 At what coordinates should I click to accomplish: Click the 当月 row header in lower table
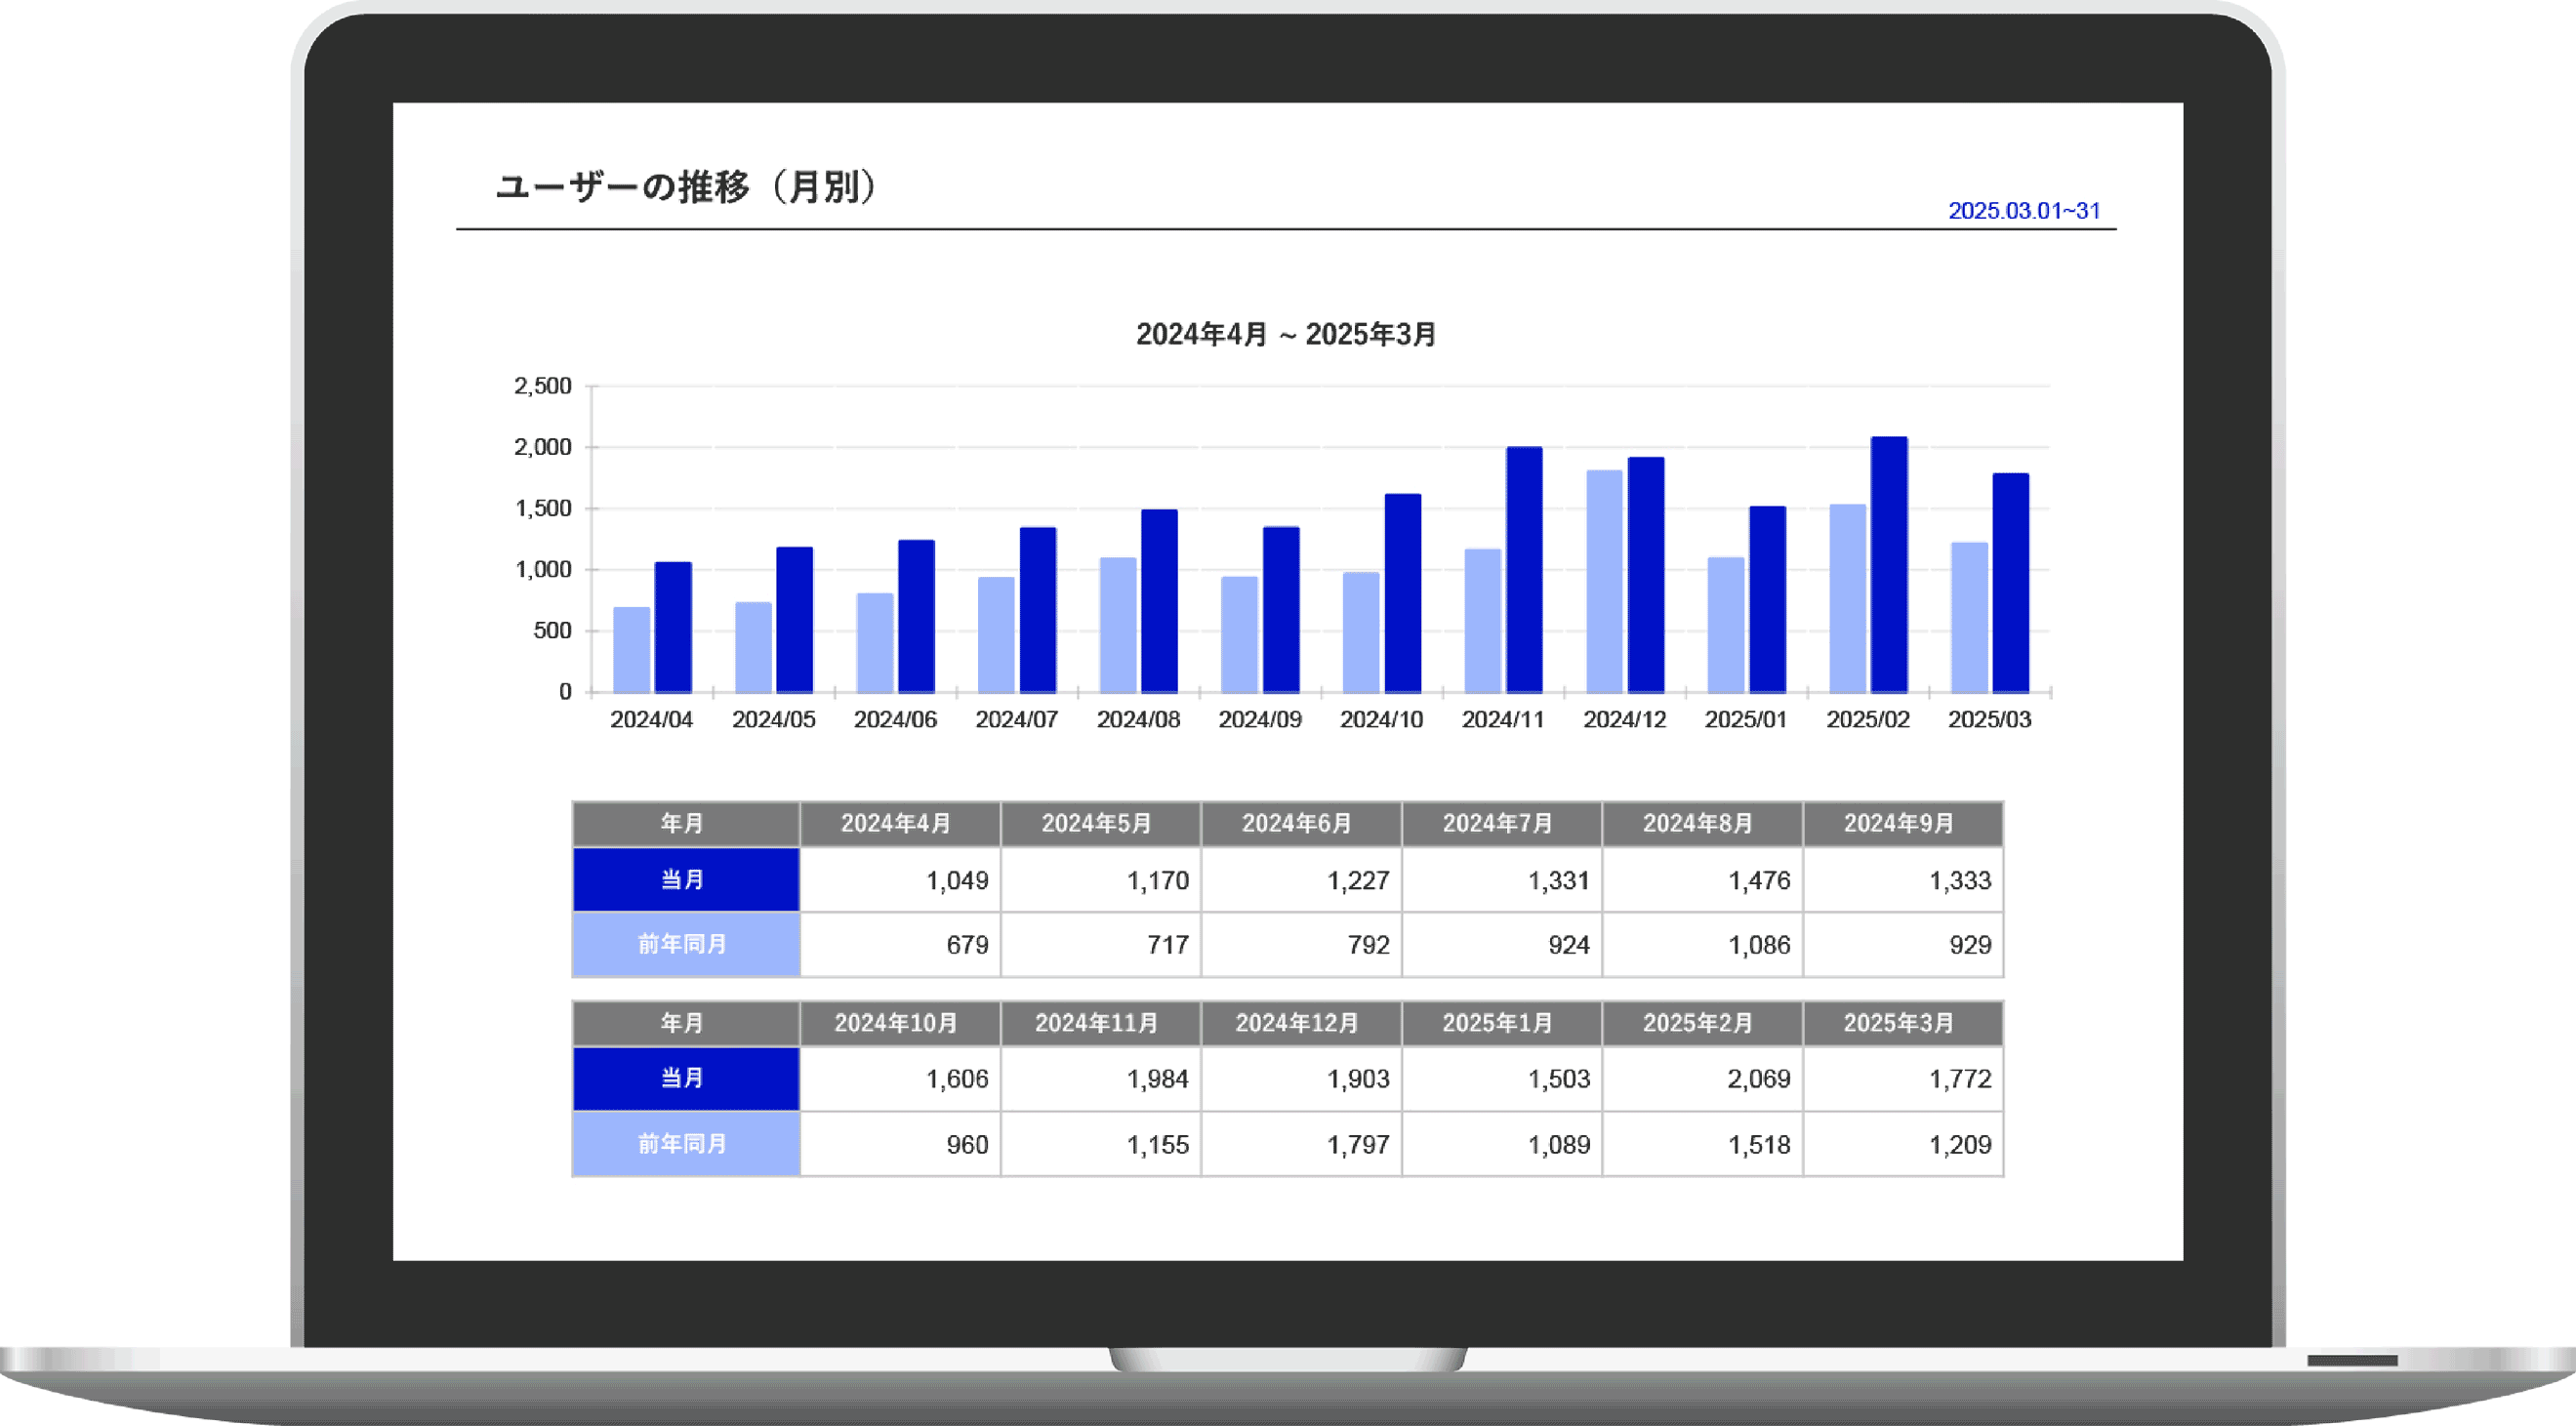(x=686, y=1078)
